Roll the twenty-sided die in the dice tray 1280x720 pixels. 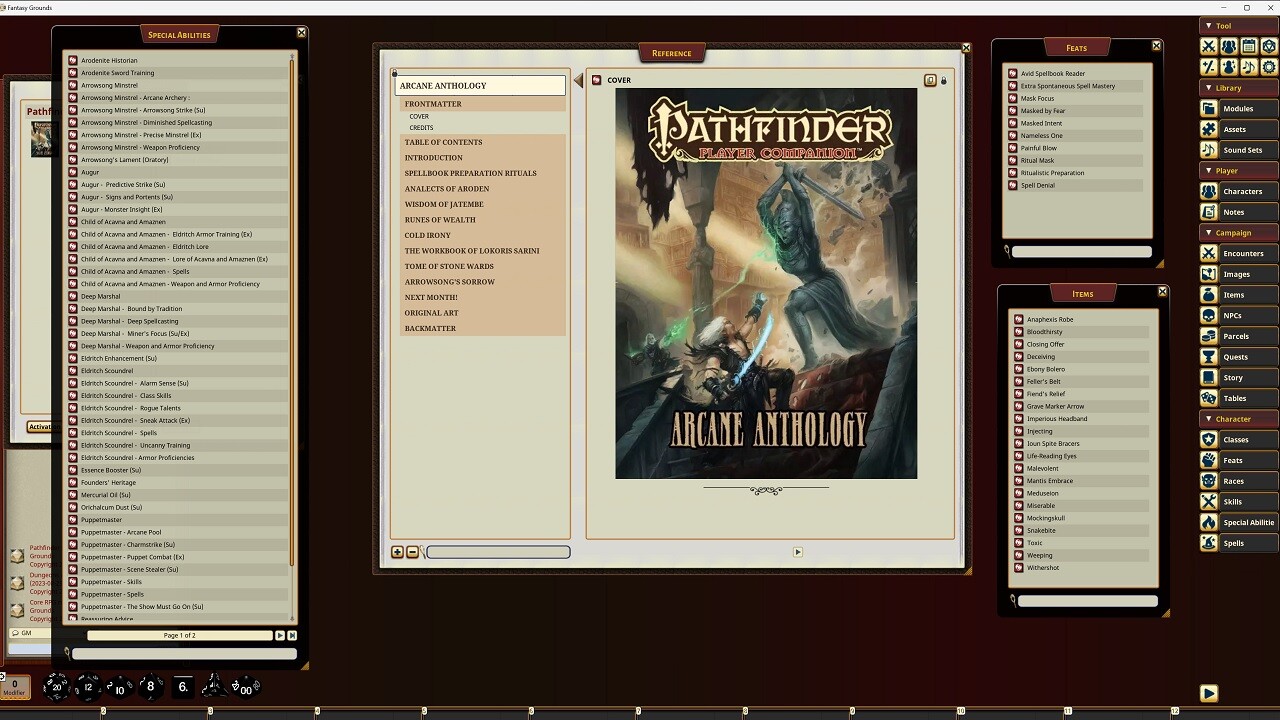coord(57,686)
